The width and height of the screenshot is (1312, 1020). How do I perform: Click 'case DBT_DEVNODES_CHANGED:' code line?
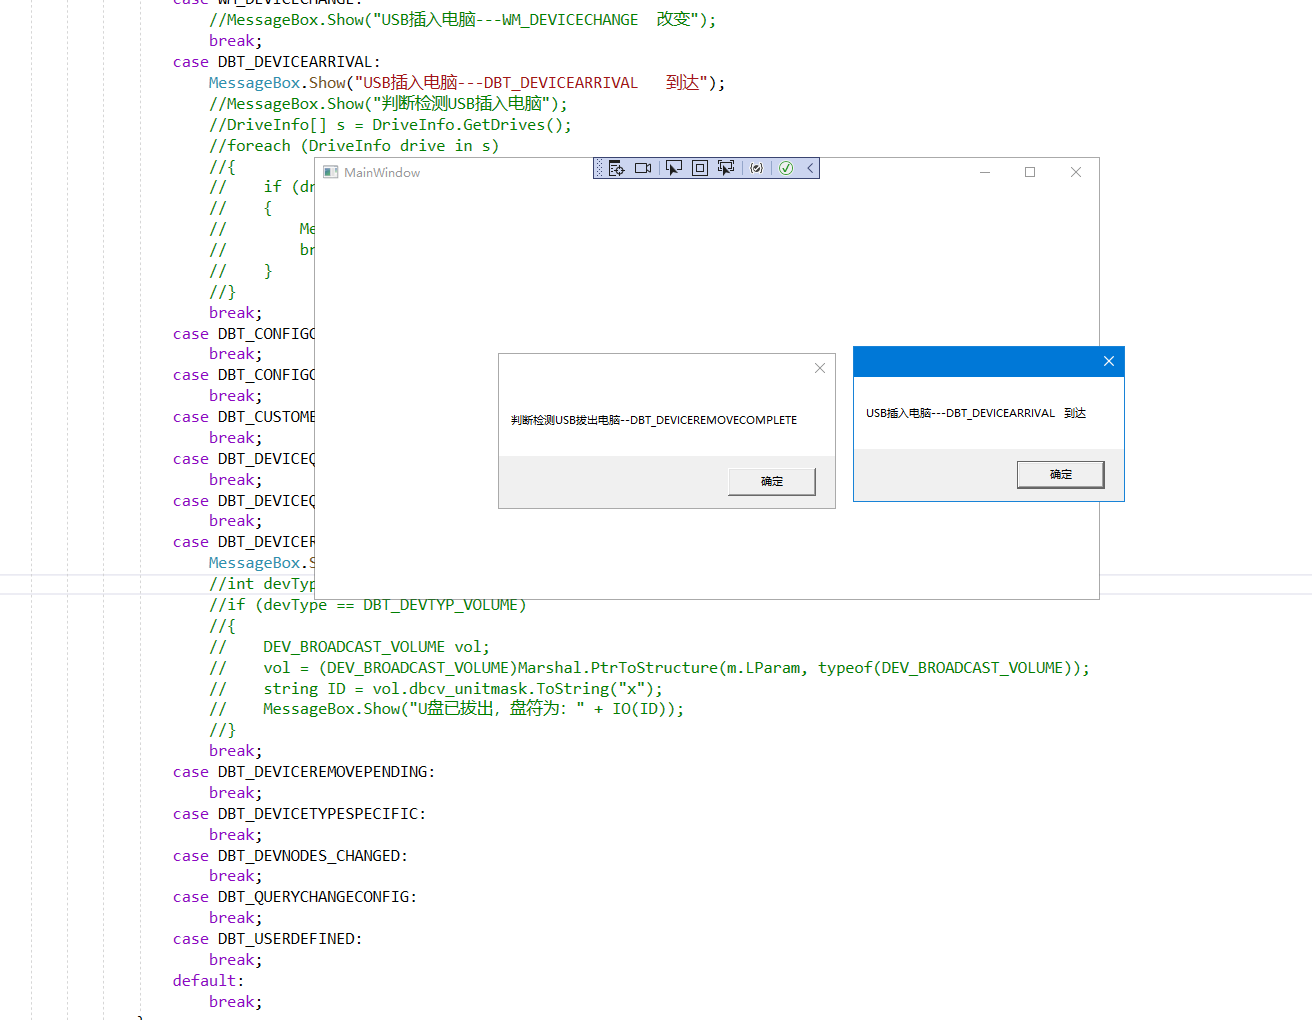point(290,856)
